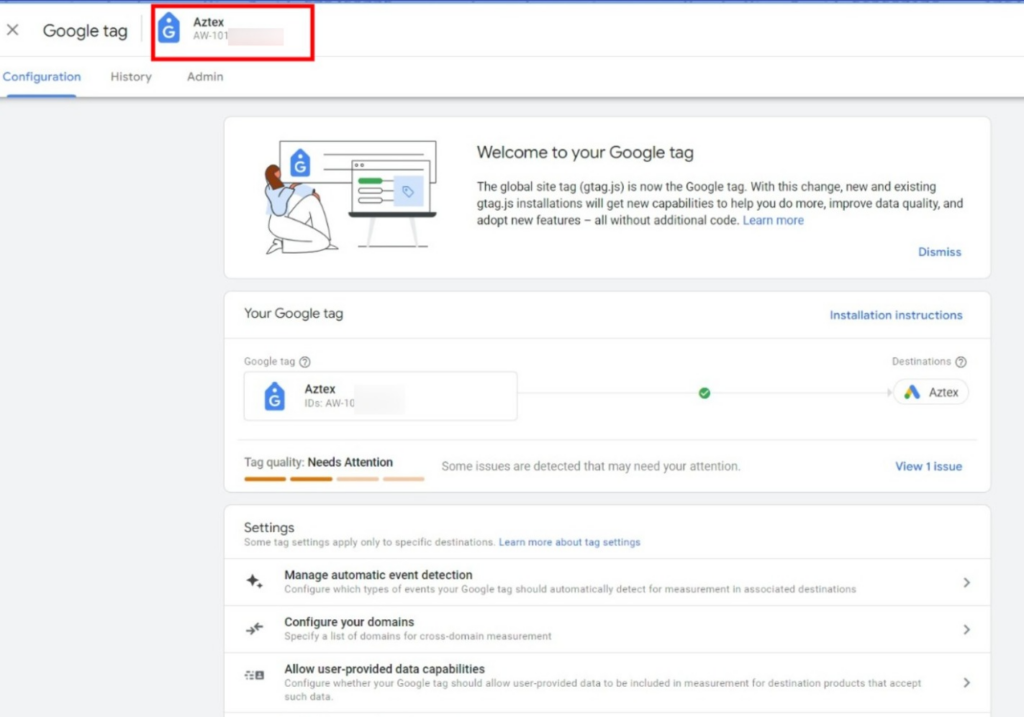Switch to the Admin tab

pos(204,76)
